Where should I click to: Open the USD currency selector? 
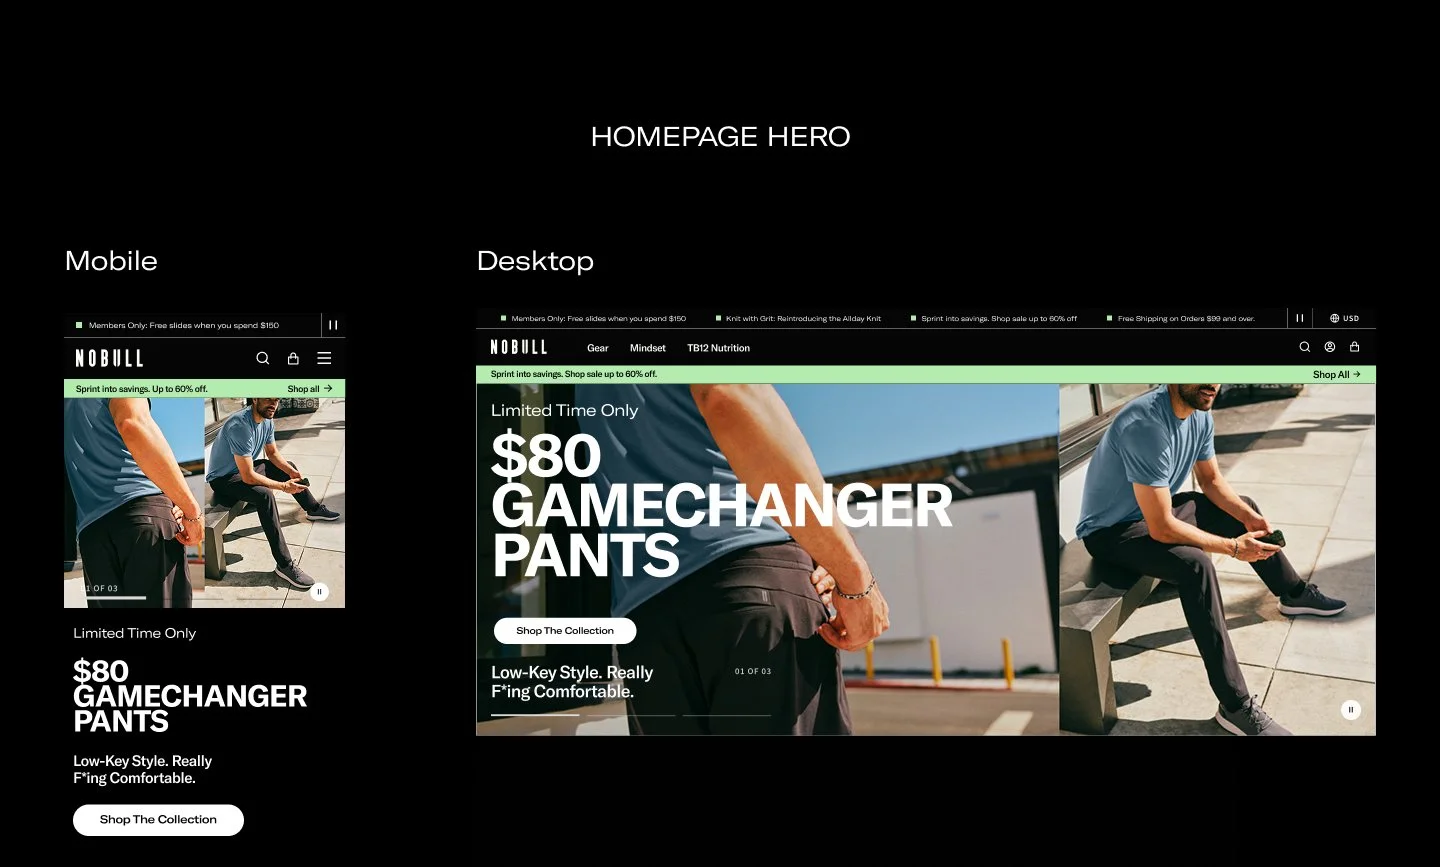click(1344, 318)
